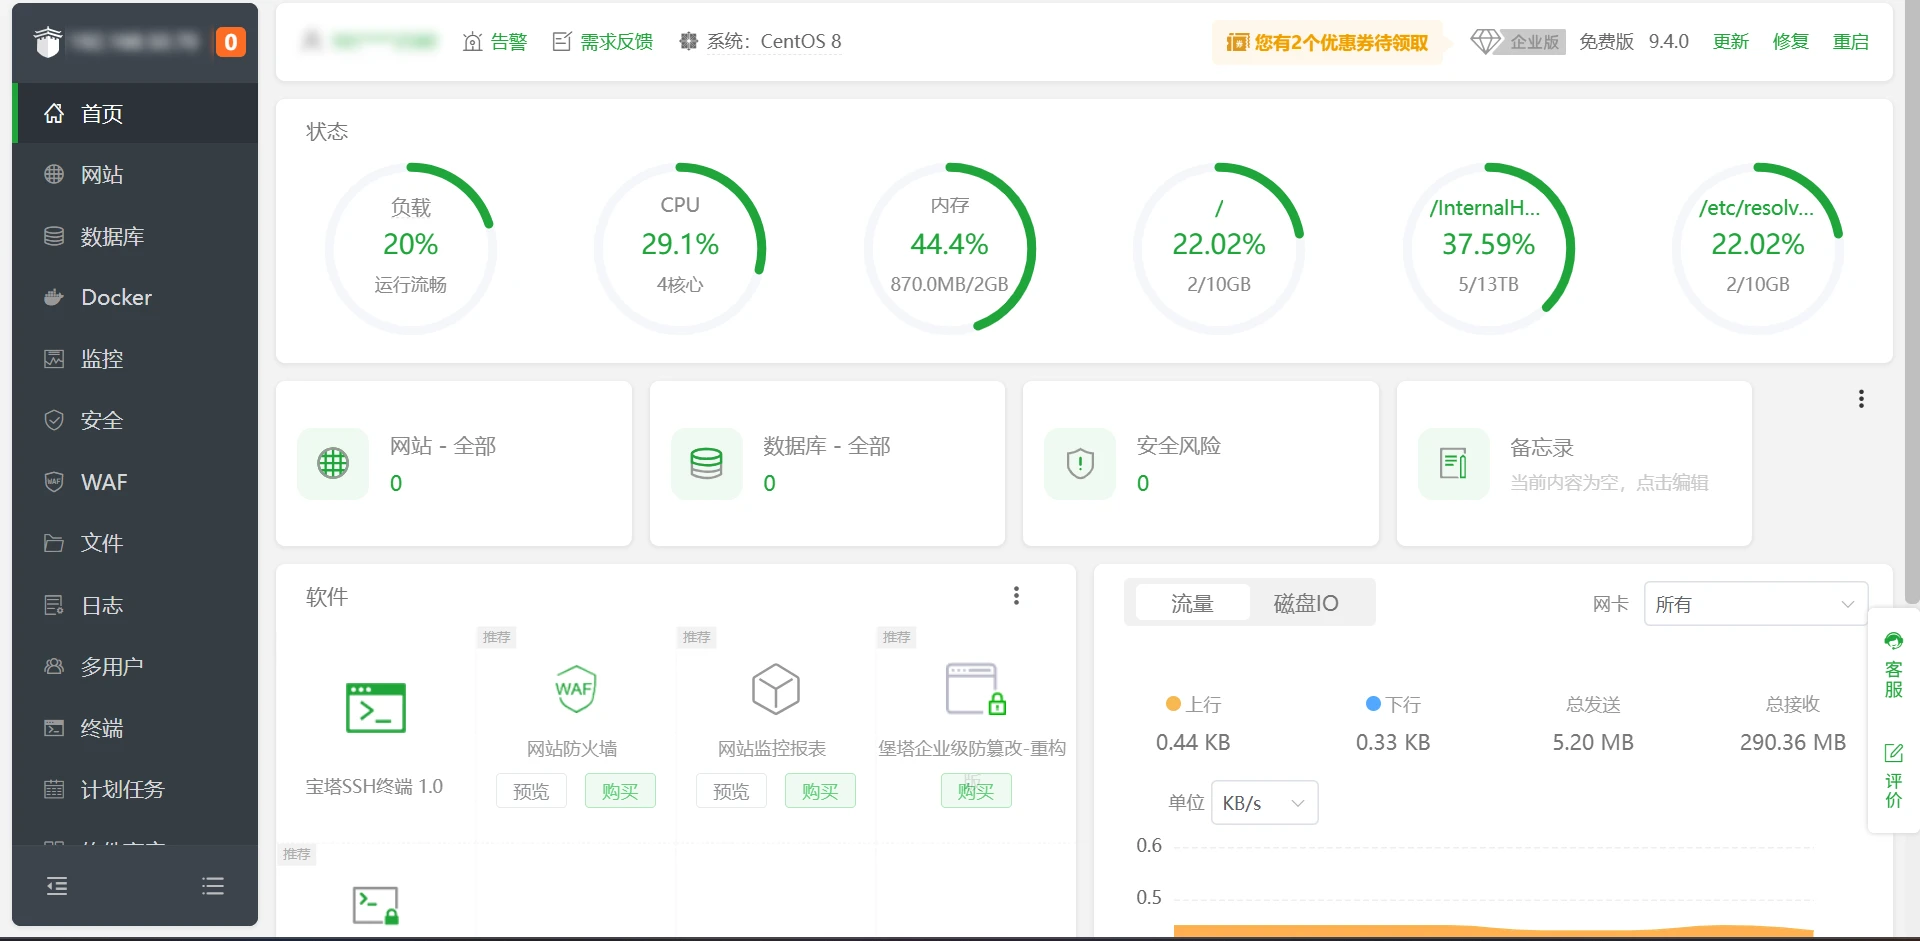Click the 总接收 290.36 MB value
This screenshot has height=941, width=1920.
[1793, 742]
